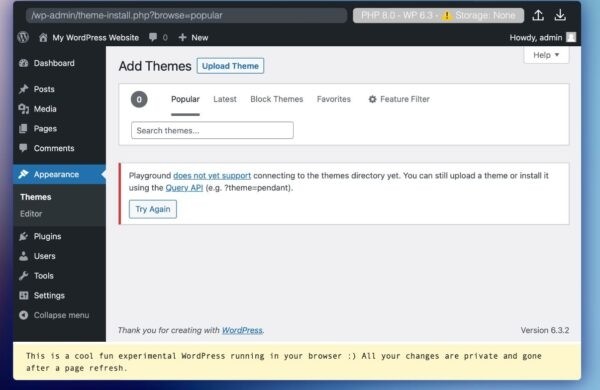
Task: Click the home icon for My WordPress Website
Action: click(43, 38)
